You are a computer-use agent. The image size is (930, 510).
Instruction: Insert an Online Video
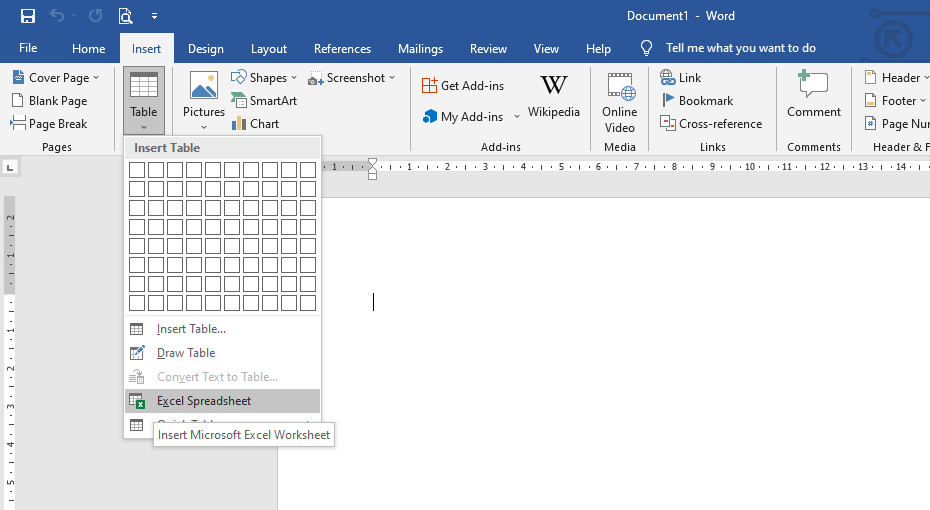tap(620, 102)
